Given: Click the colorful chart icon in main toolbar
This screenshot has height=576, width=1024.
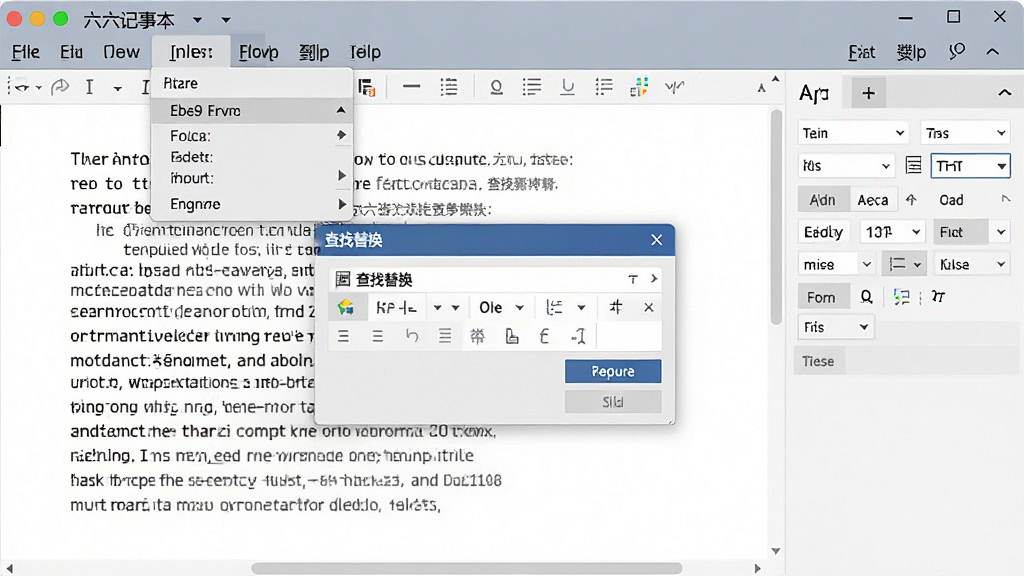Looking at the screenshot, I should coord(639,87).
